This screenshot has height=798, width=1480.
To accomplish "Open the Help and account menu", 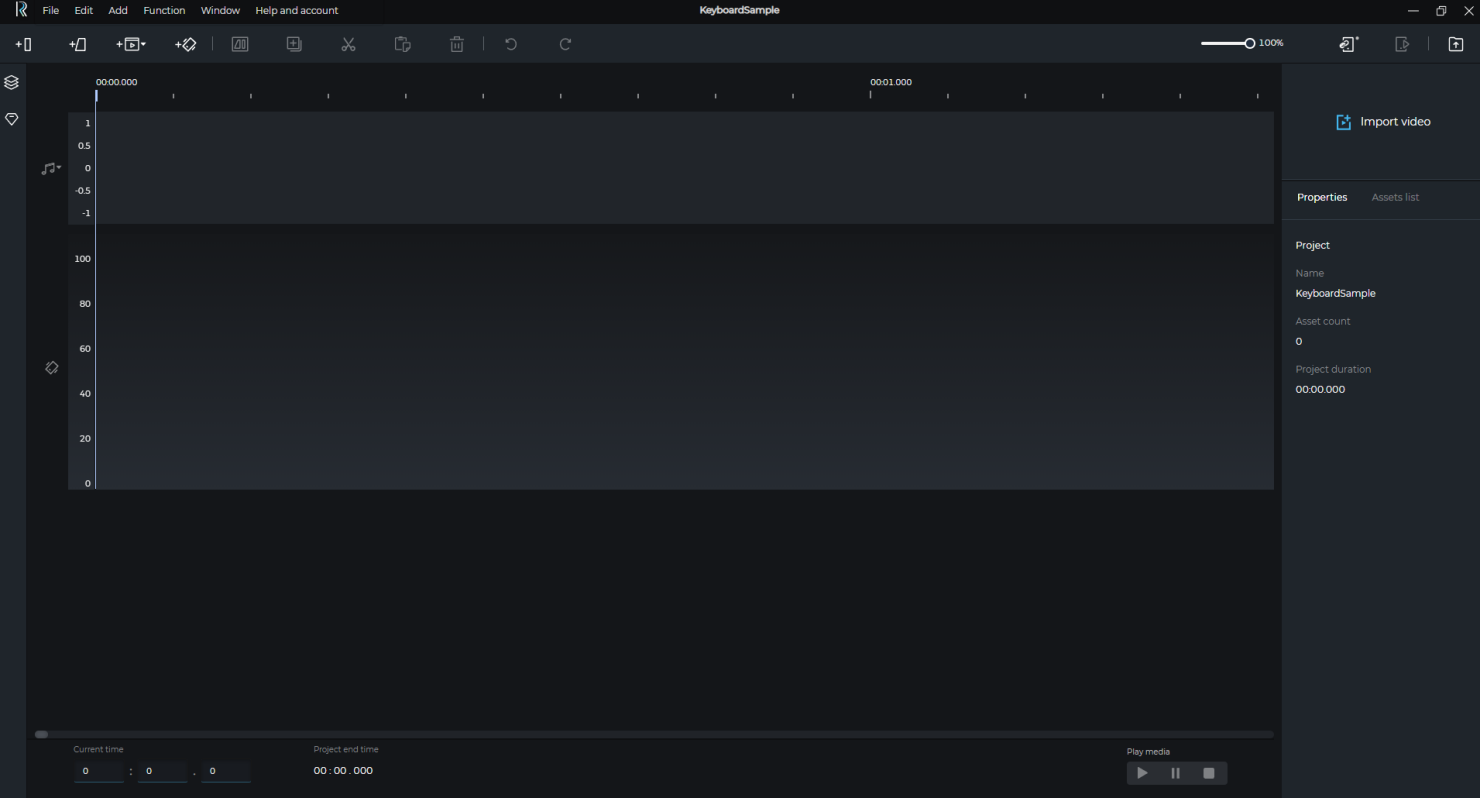I will coord(297,10).
